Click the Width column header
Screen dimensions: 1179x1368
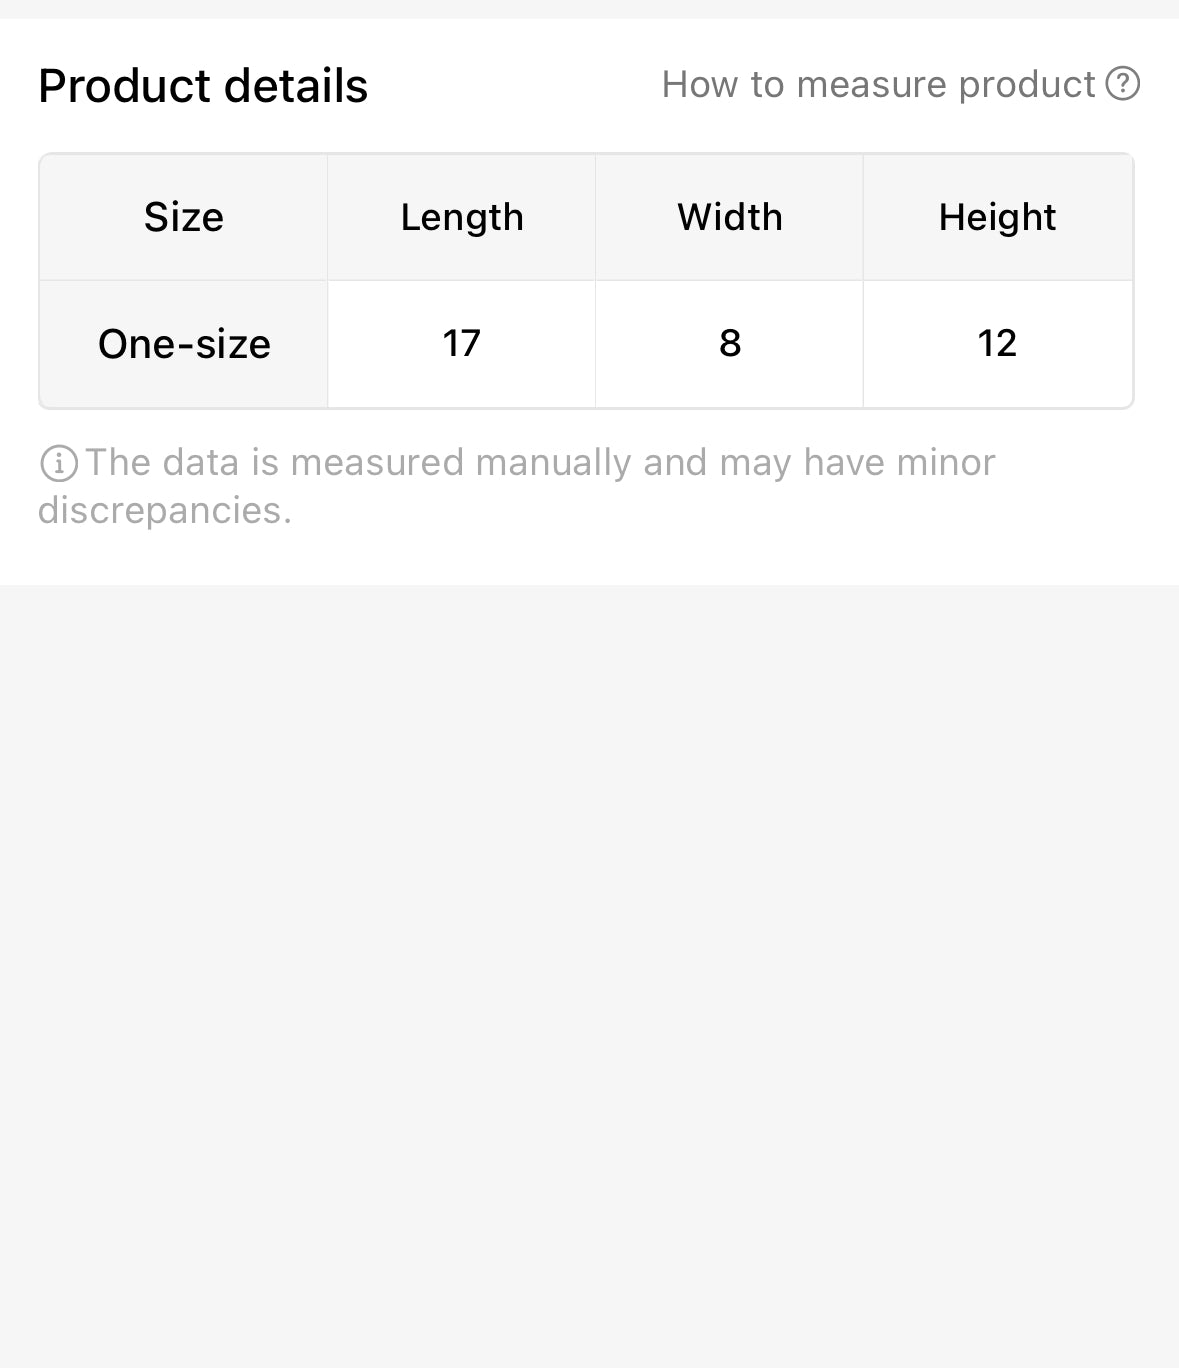730,217
